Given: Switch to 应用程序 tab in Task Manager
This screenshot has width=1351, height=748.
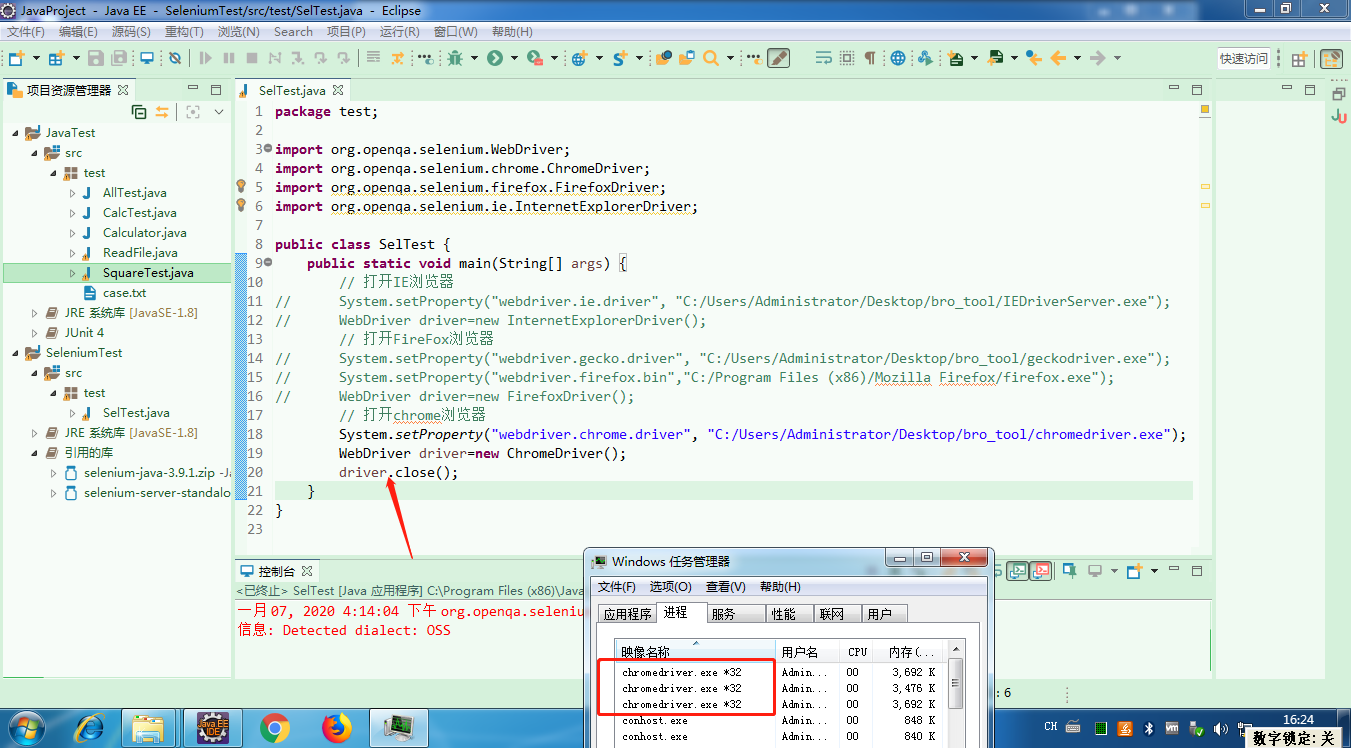Looking at the screenshot, I should [x=626, y=614].
